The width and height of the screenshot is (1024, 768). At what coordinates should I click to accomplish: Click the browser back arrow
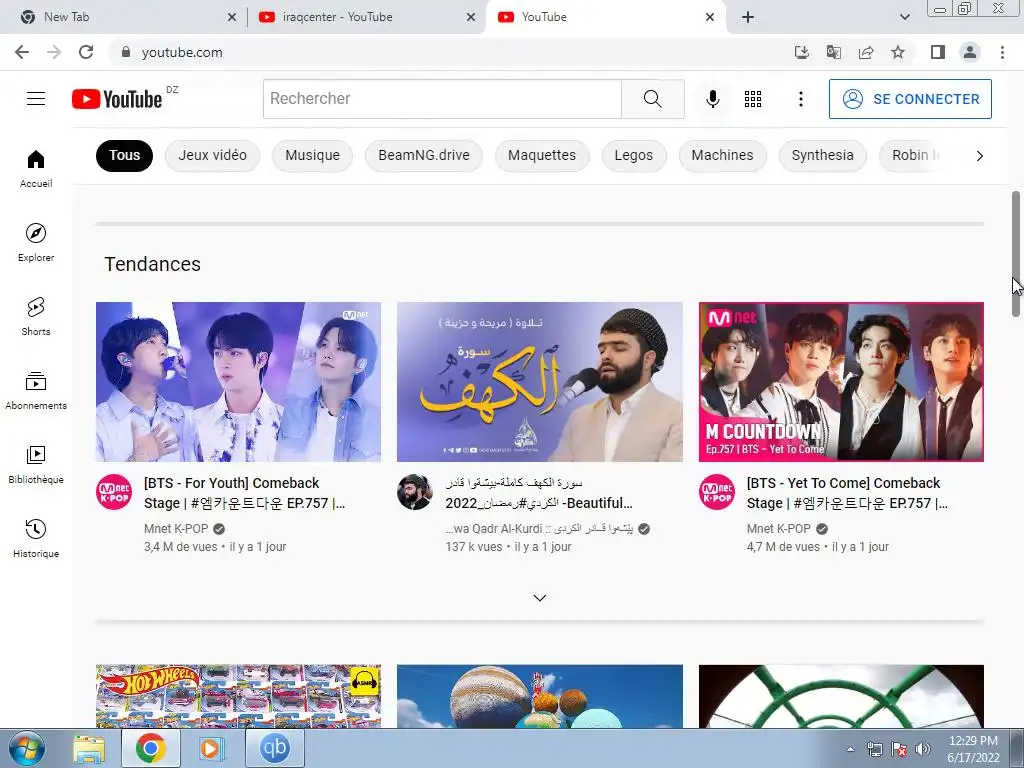(22, 52)
